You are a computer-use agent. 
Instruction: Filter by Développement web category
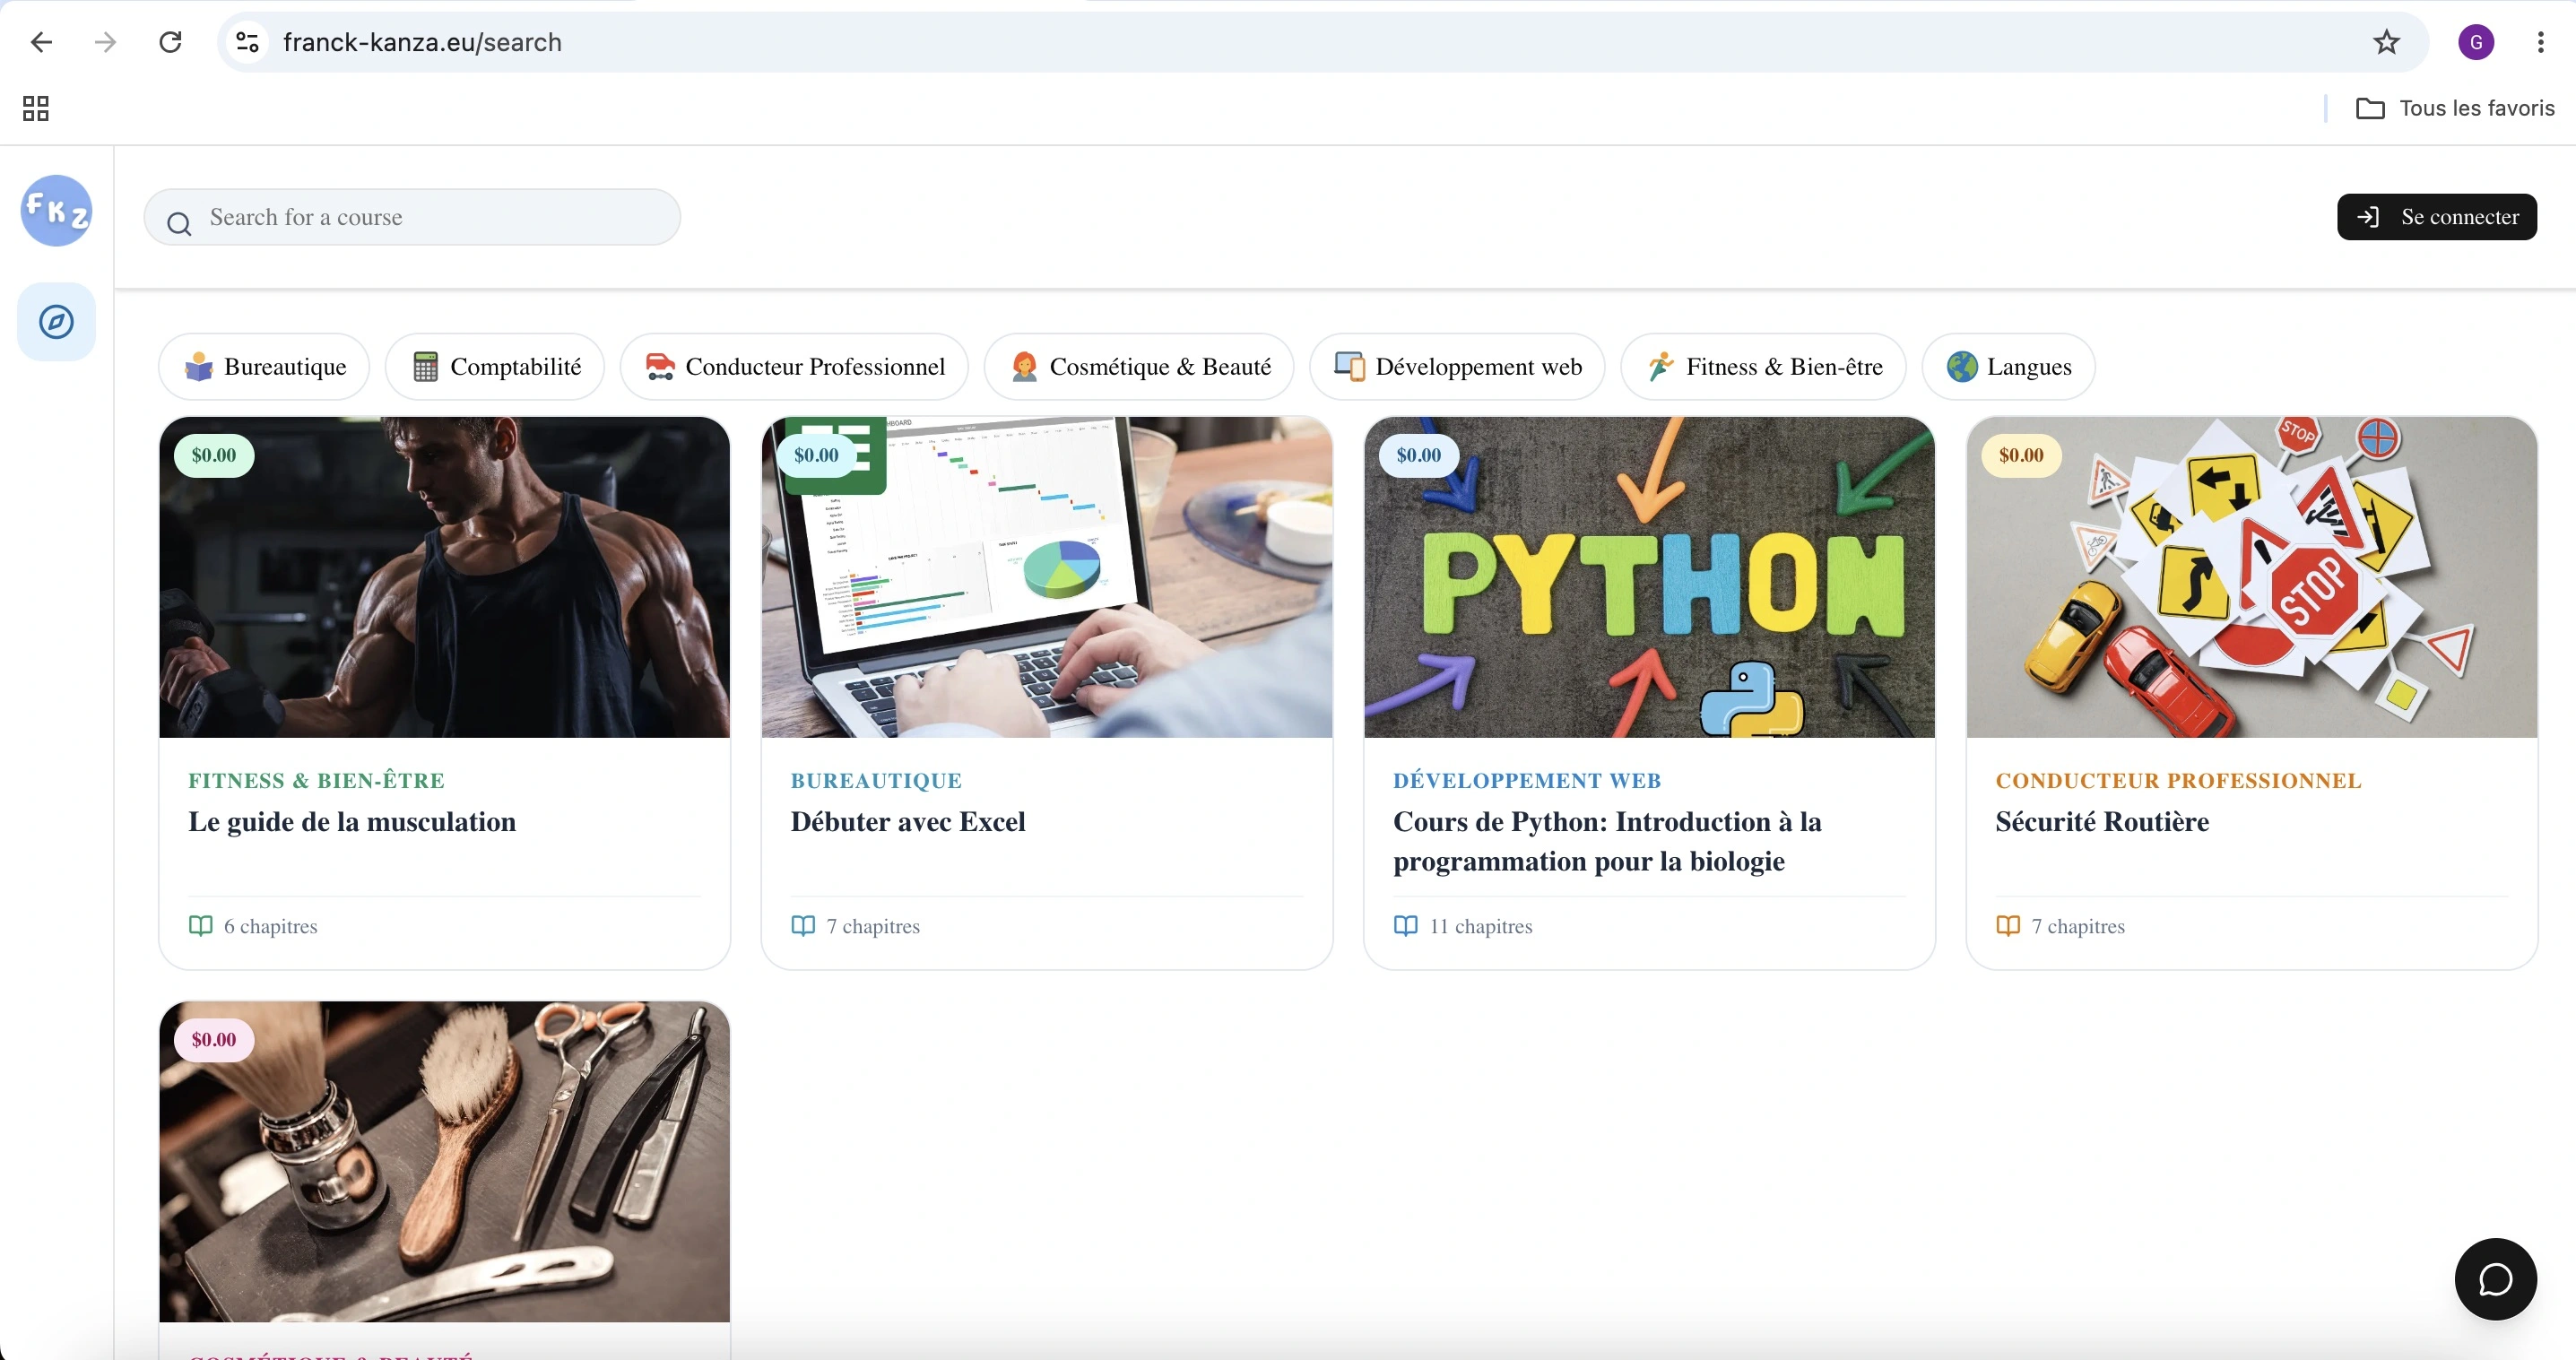[1457, 367]
